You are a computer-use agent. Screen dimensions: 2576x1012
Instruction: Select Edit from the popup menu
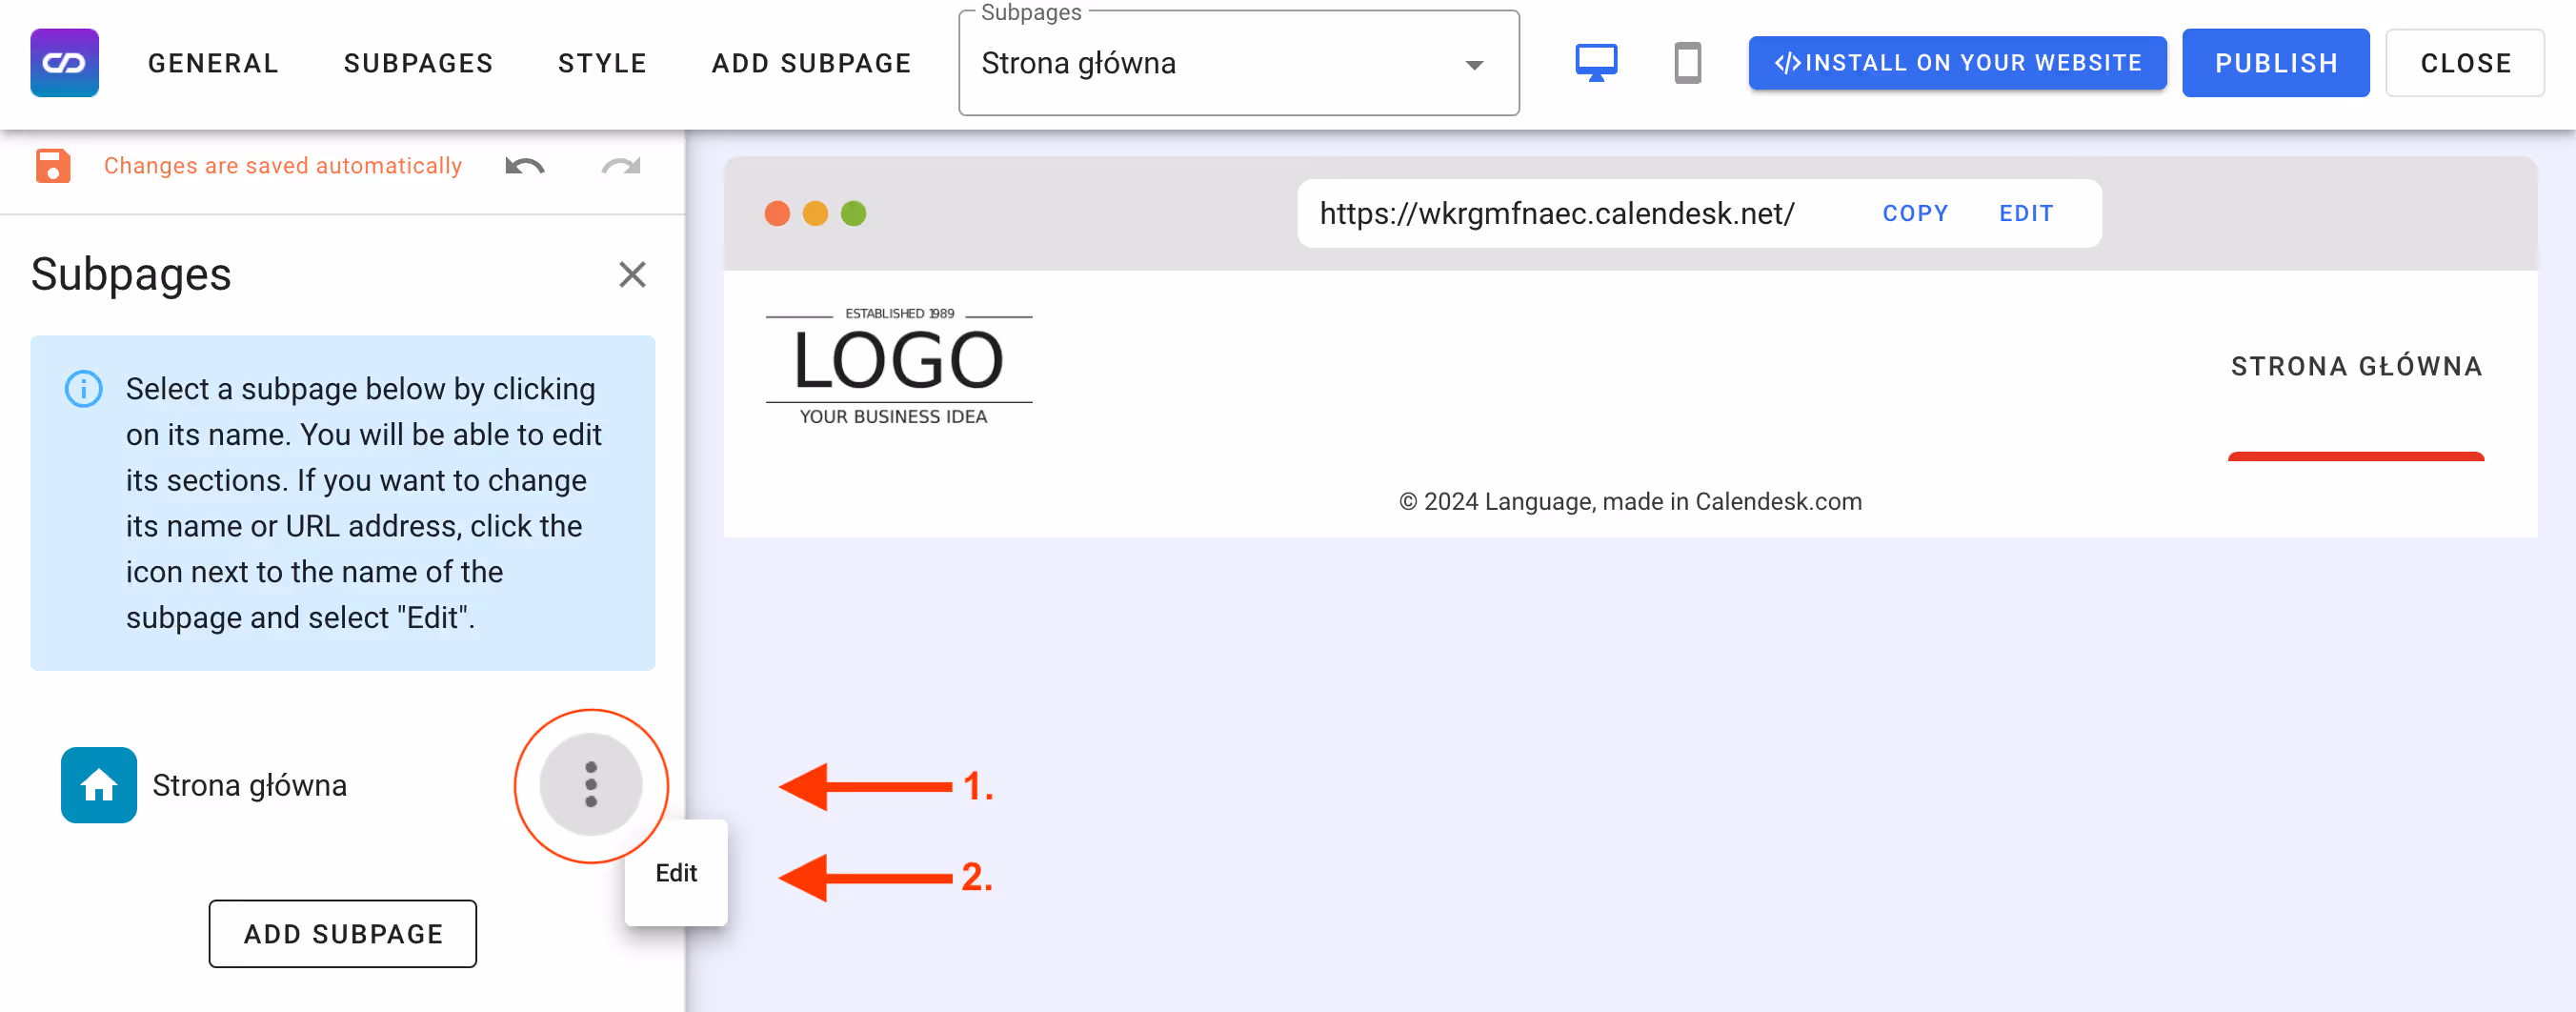coord(676,873)
